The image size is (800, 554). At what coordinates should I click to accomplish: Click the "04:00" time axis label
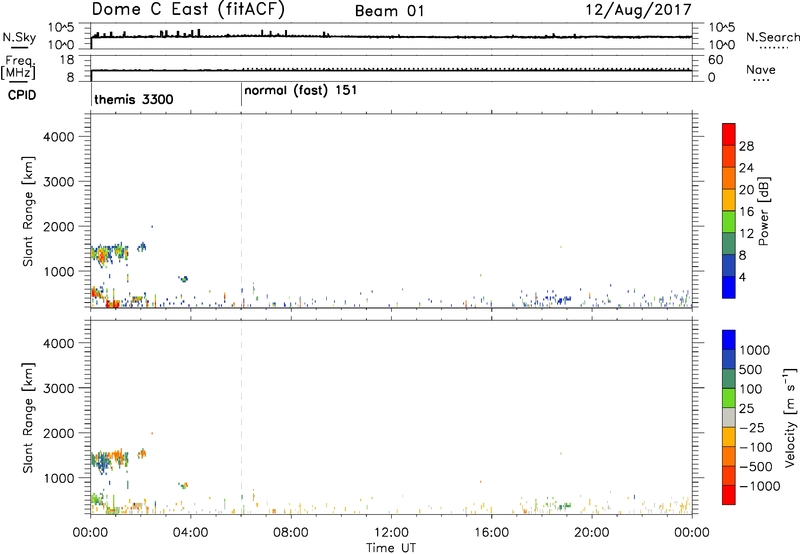[x=190, y=533]
